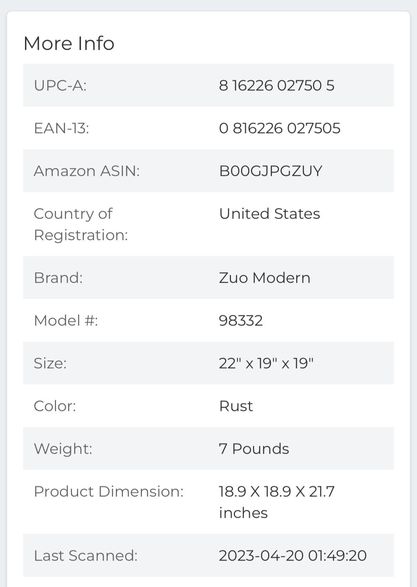
Task: Select the 7 Pounds weight value
Action: 254,449
